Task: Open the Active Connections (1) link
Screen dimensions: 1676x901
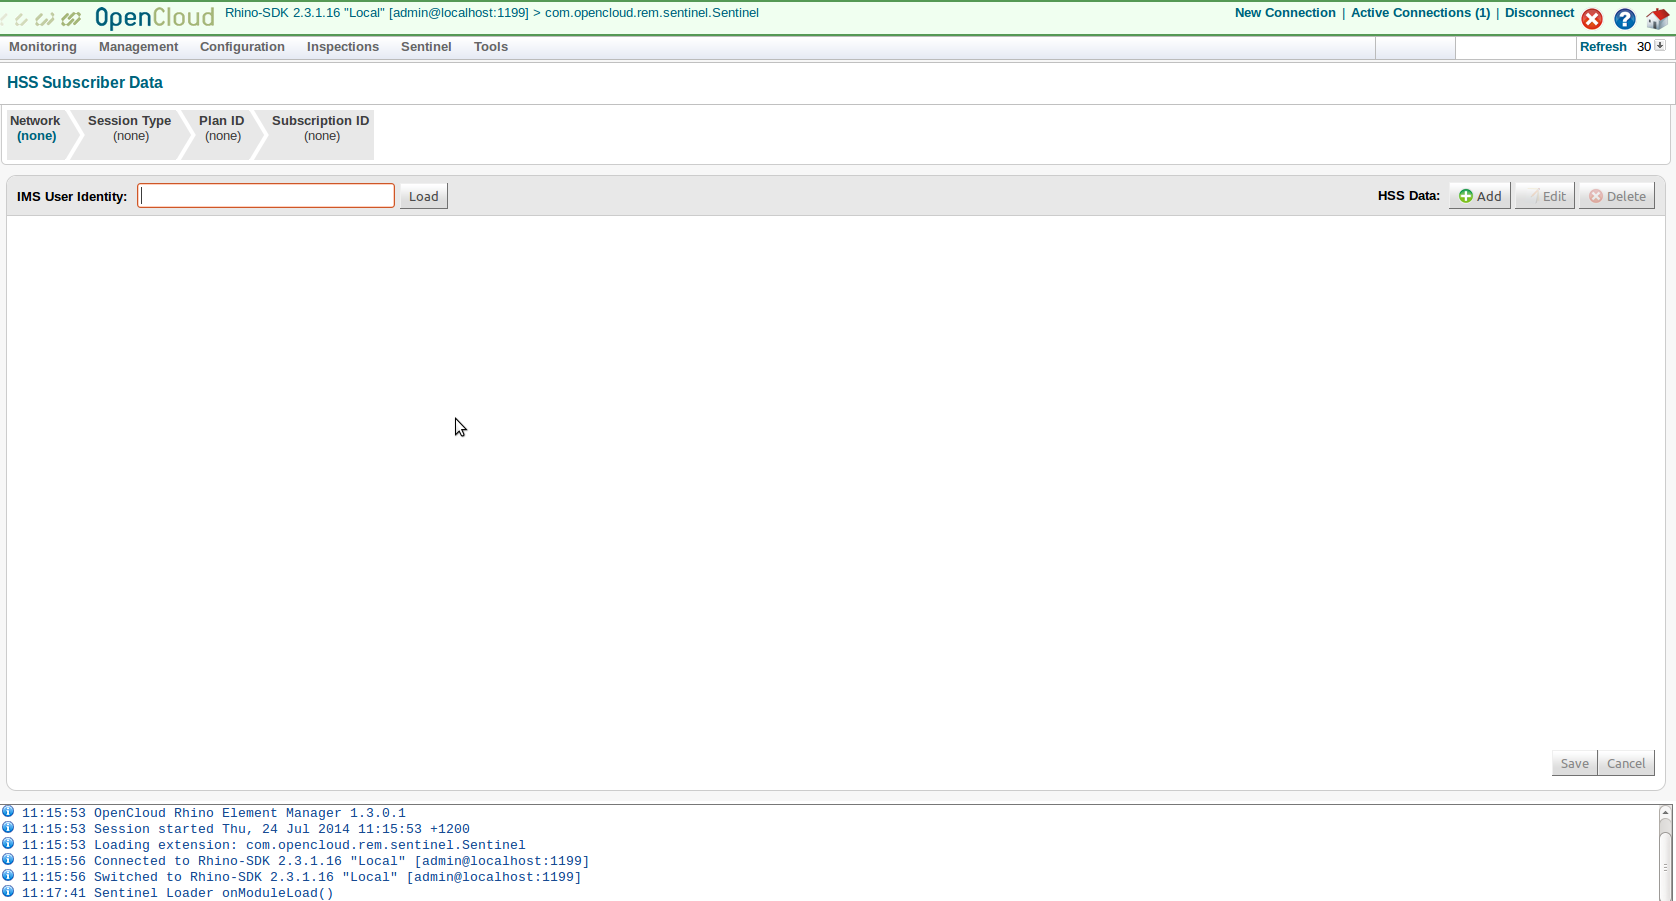Action: click(1420, 13)
